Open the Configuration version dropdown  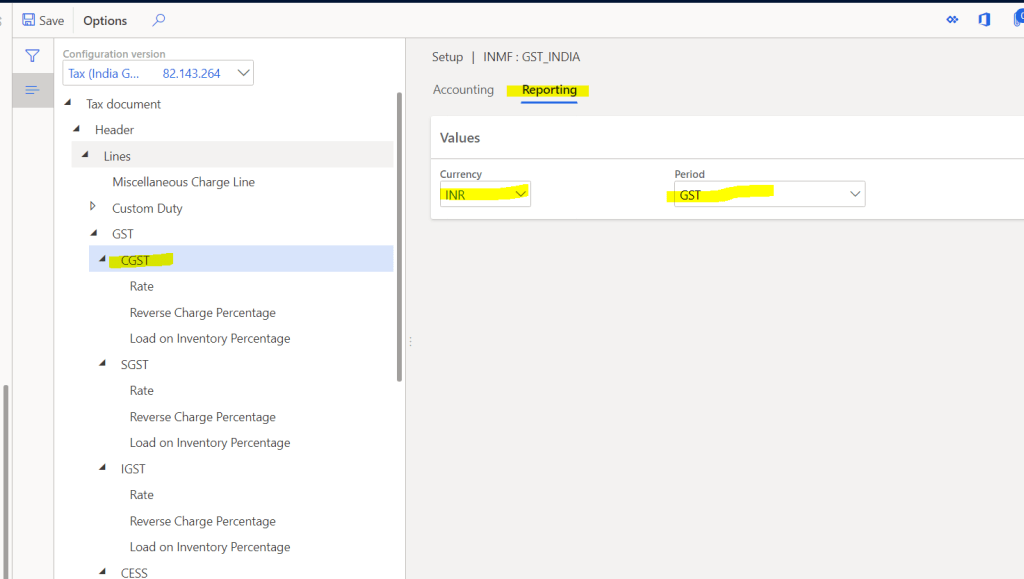[x=243, y=73]
